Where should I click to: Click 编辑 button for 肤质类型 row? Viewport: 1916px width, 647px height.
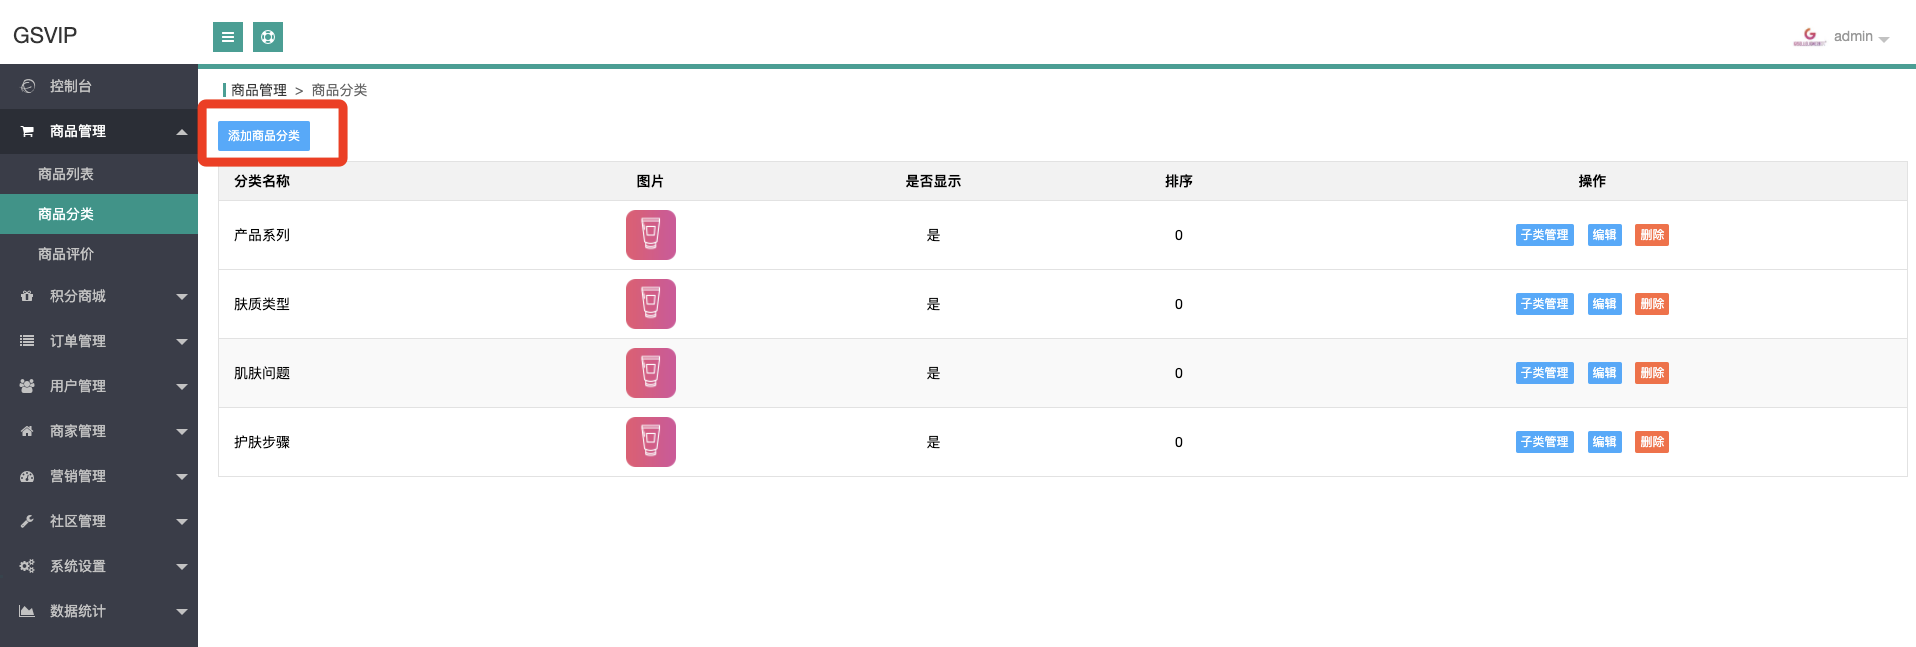tap(1604, 304)
